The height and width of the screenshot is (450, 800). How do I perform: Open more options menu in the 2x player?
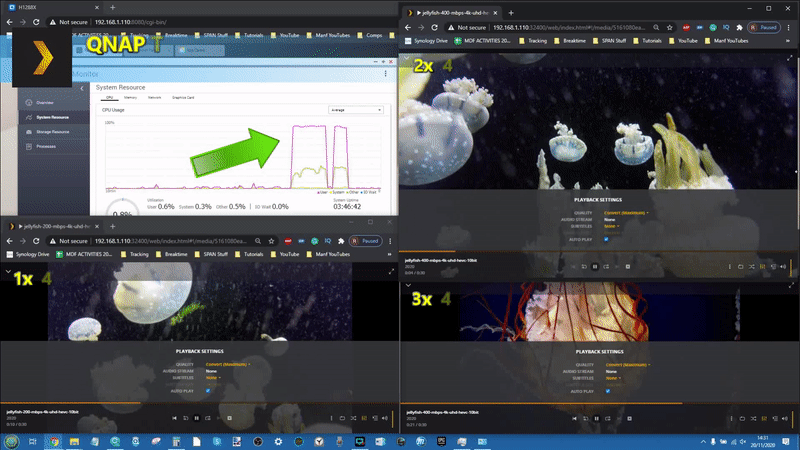pos(730,266)
